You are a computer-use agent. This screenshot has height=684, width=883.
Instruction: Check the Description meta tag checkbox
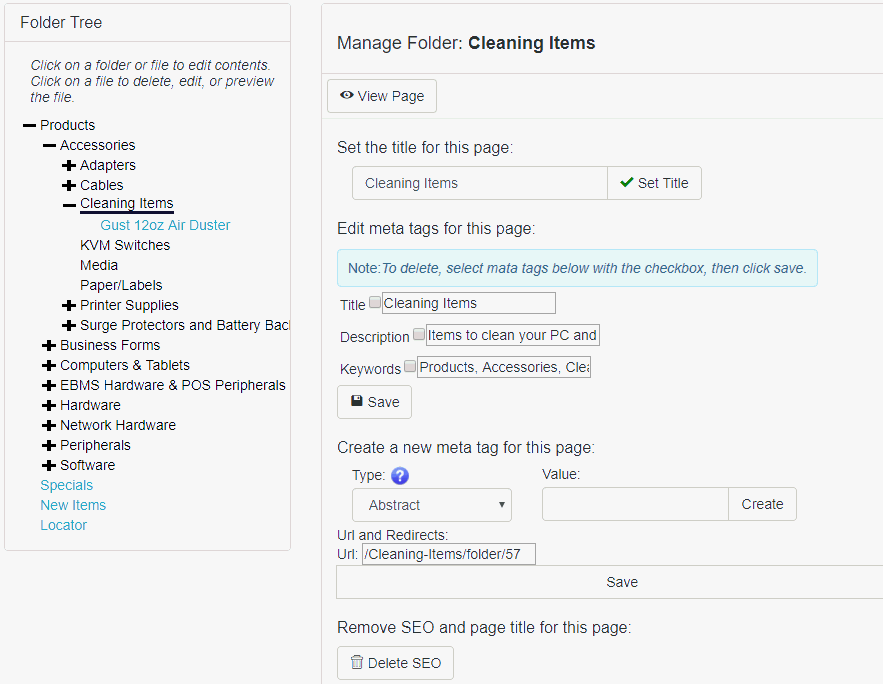click(x=419, y=334)
